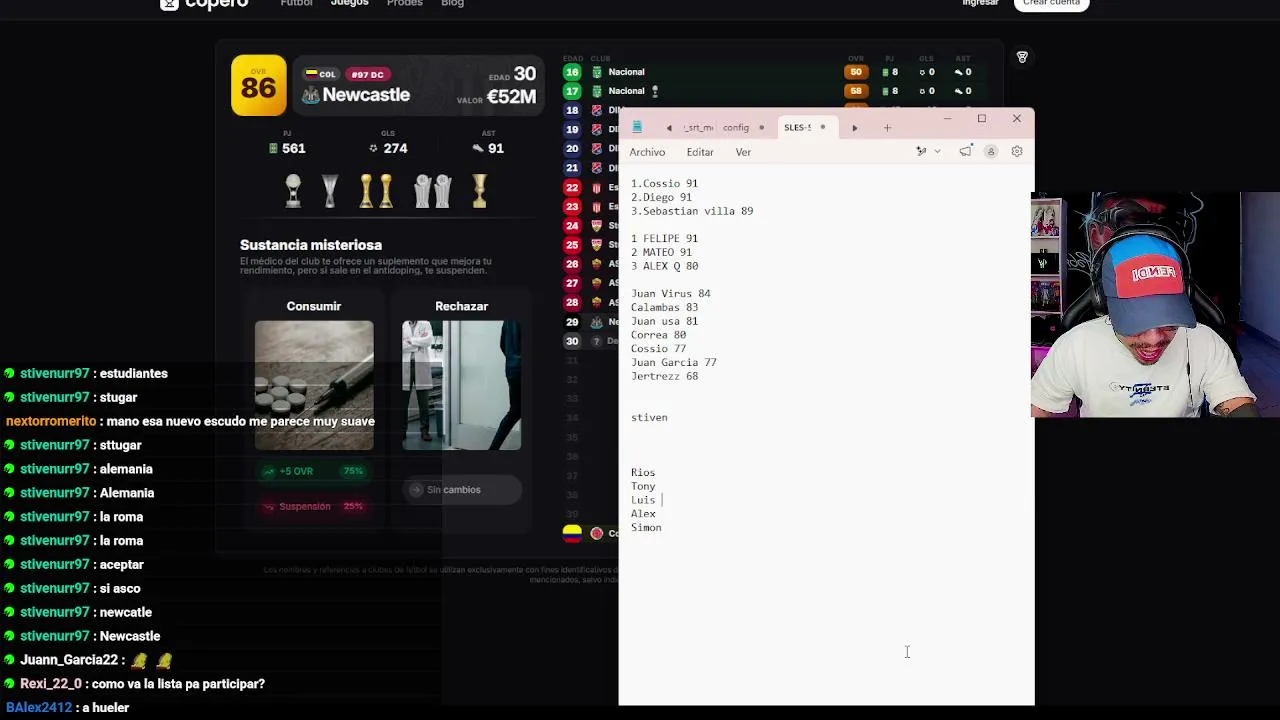The image size is (1280, 720).
Task: Click the Notepad account profile icon
Action: click(x=991, y=151)
